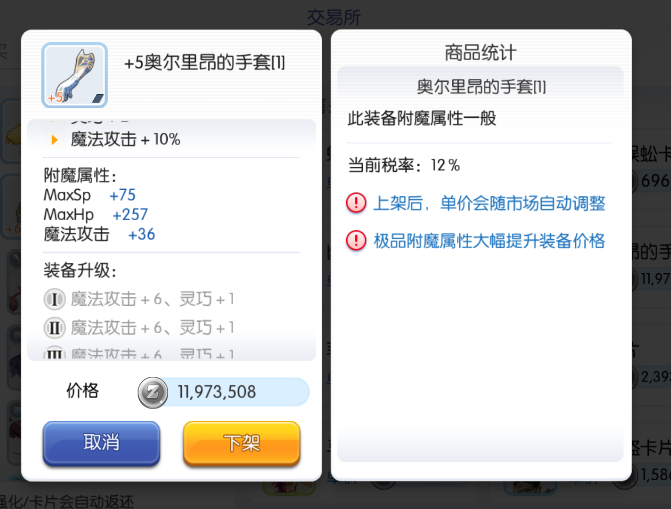Viewport: 671px width, 509px height.
Task: Click the 魔法攻击 +36 enchant attribute
Action: 99,234
